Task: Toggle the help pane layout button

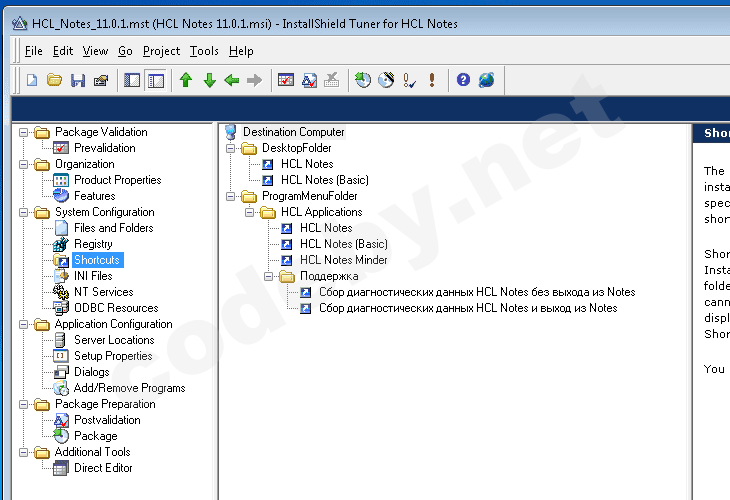Action: [155, 80]
